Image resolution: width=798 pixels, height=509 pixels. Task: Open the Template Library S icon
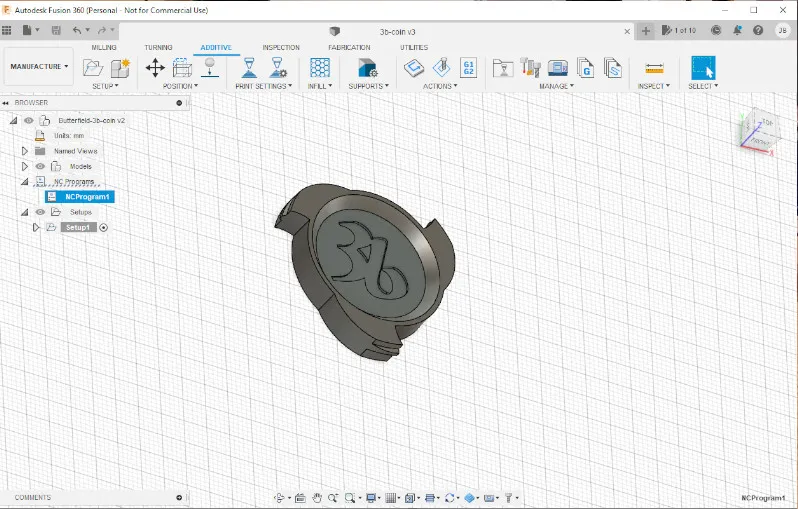pyautogui.click(x=613, y=68)
